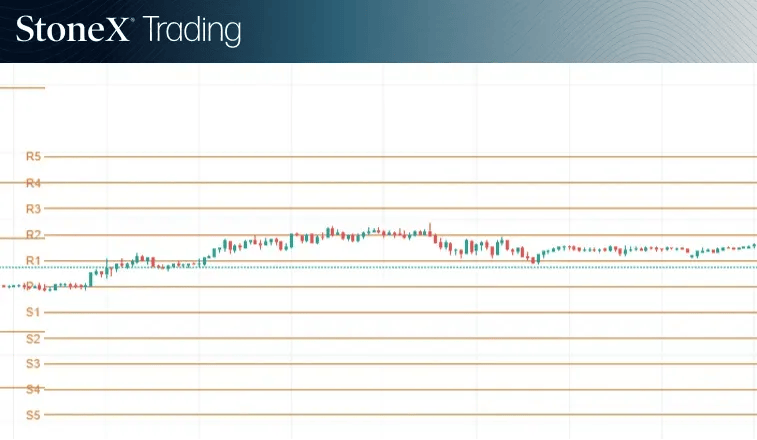Select the S2 support level label

click(33, 339)
